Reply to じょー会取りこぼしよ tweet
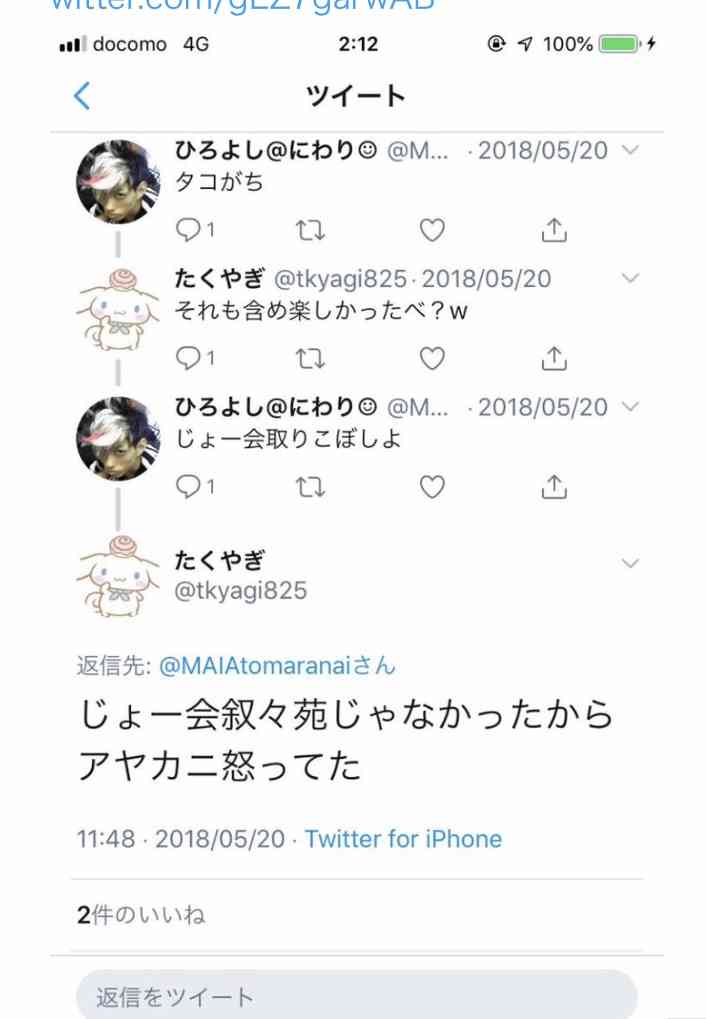706x1019 pixels. coord(194,486)
